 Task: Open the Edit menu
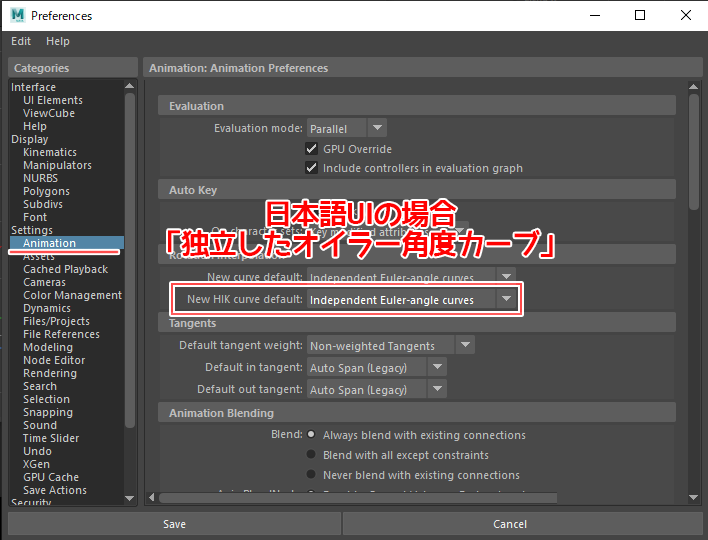(21, 41)
